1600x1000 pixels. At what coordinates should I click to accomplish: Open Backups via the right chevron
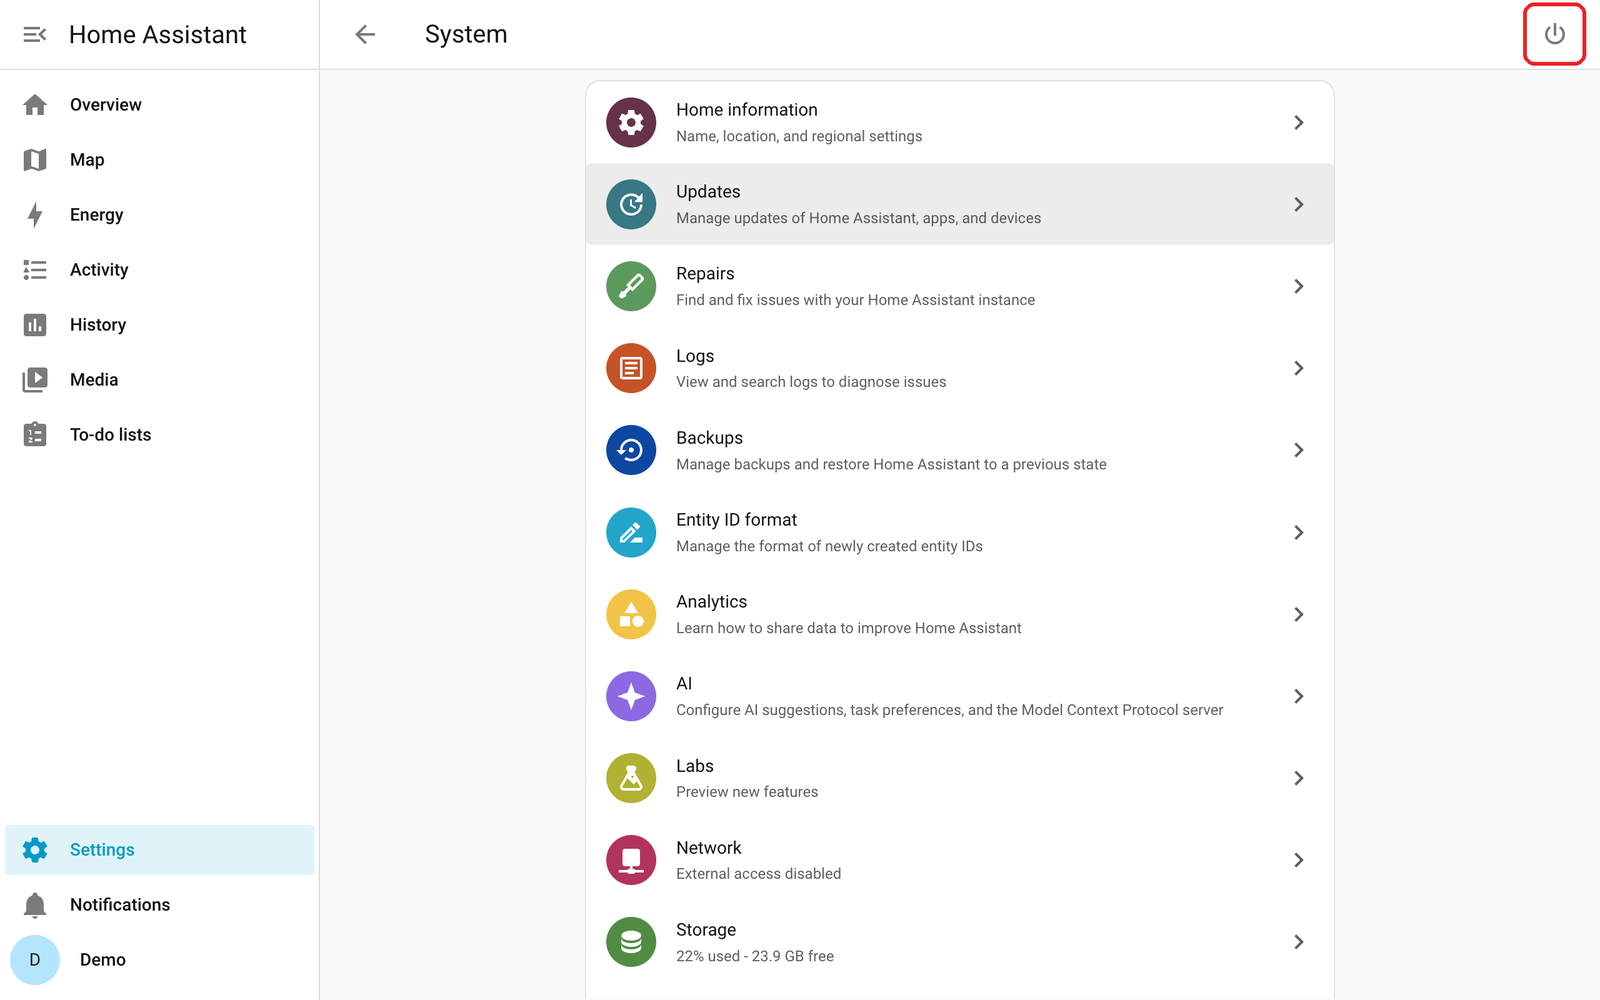1298,450
